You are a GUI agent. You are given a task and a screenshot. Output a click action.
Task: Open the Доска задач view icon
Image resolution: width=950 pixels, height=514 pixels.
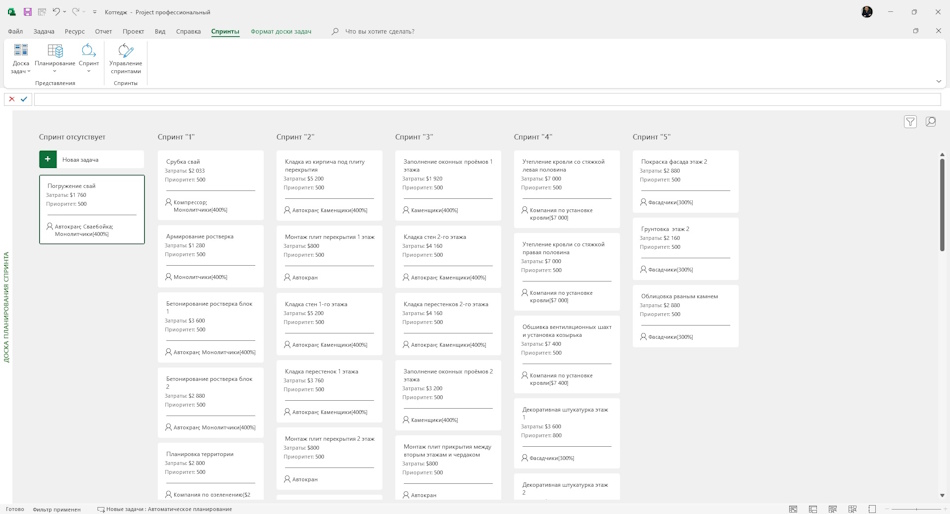click(x=21, y=50)
